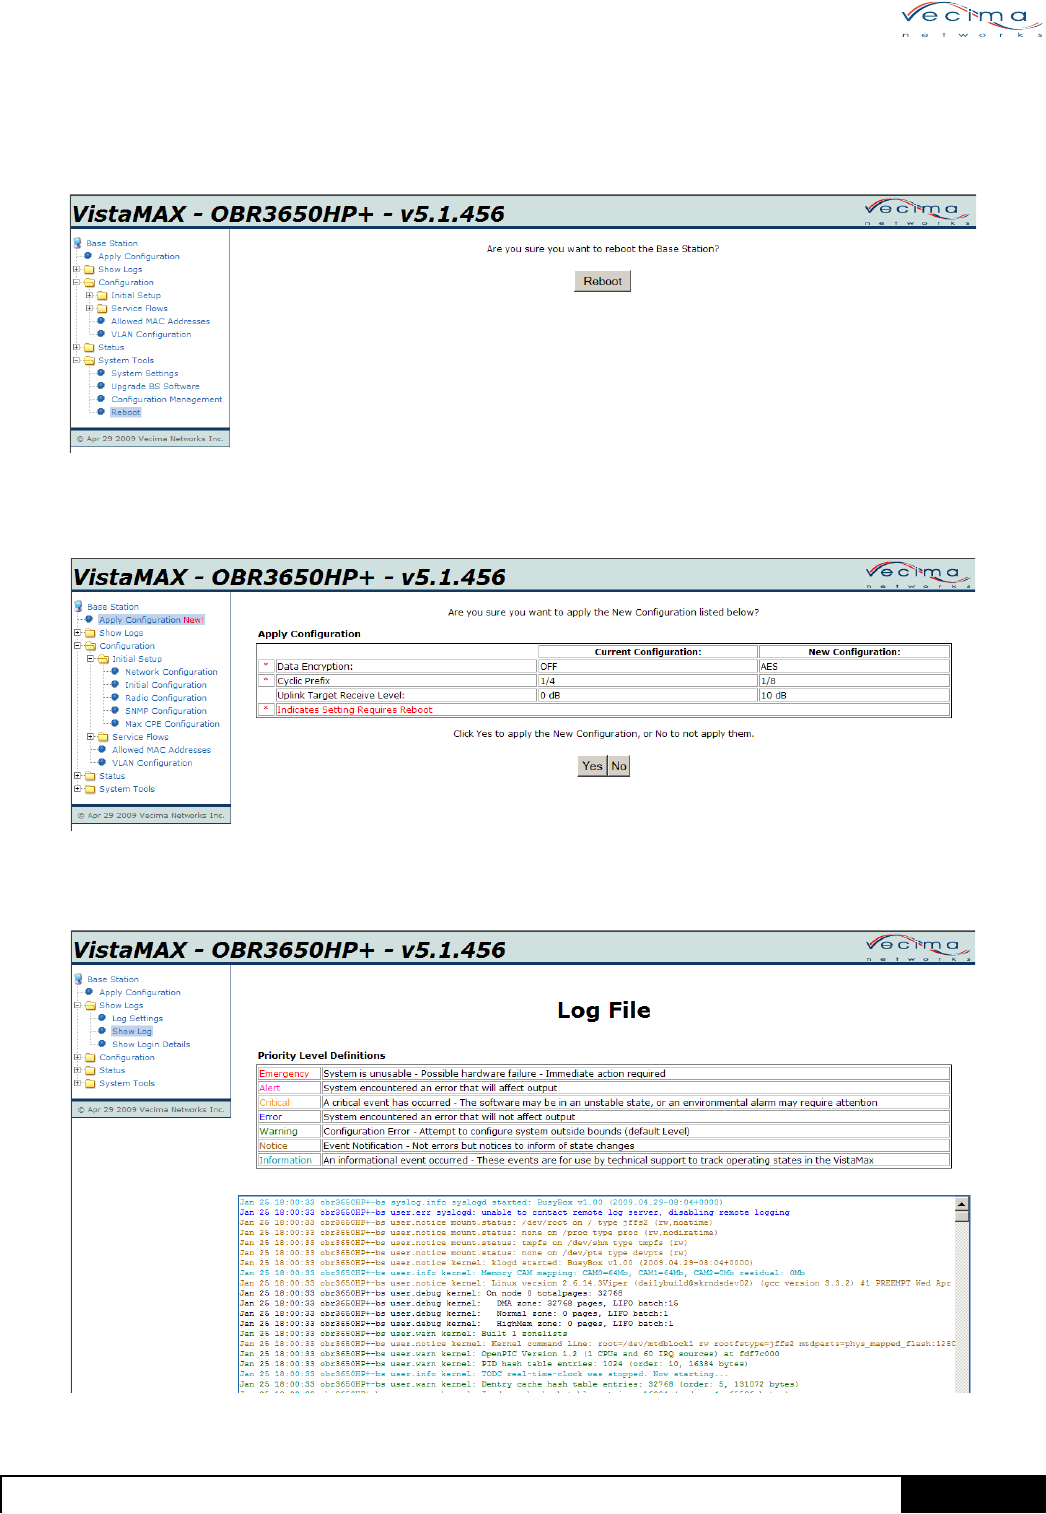Screen dimensions: 1046x1514
Task: Open VLAN Configuration in the Apply Configuration screen tree
Action: point(152,763)
